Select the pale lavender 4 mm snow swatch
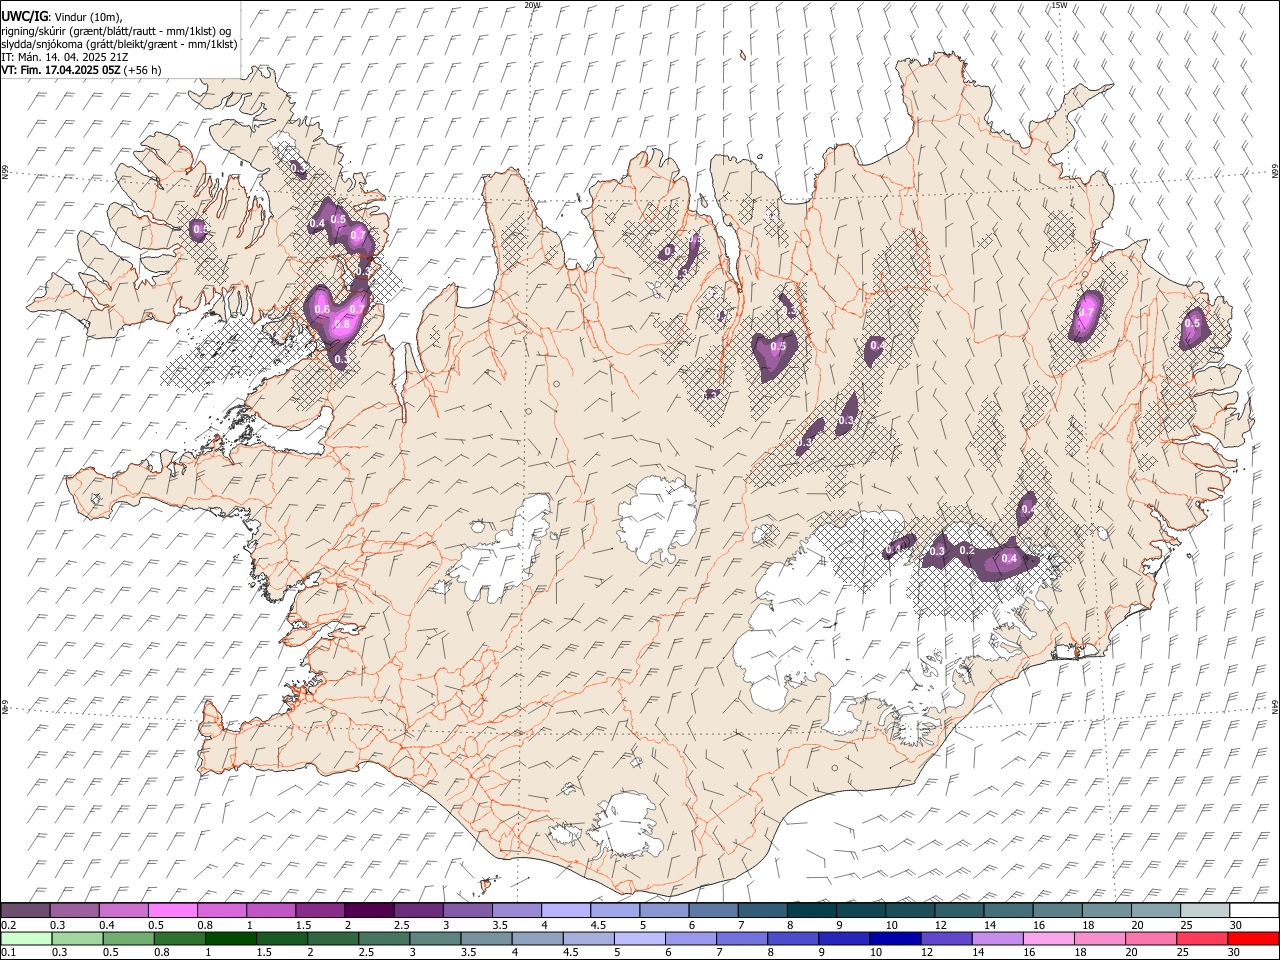Image resolution: width=1280 pixels, height=960 pixels. pyautogui.click(x=566, y=910)
